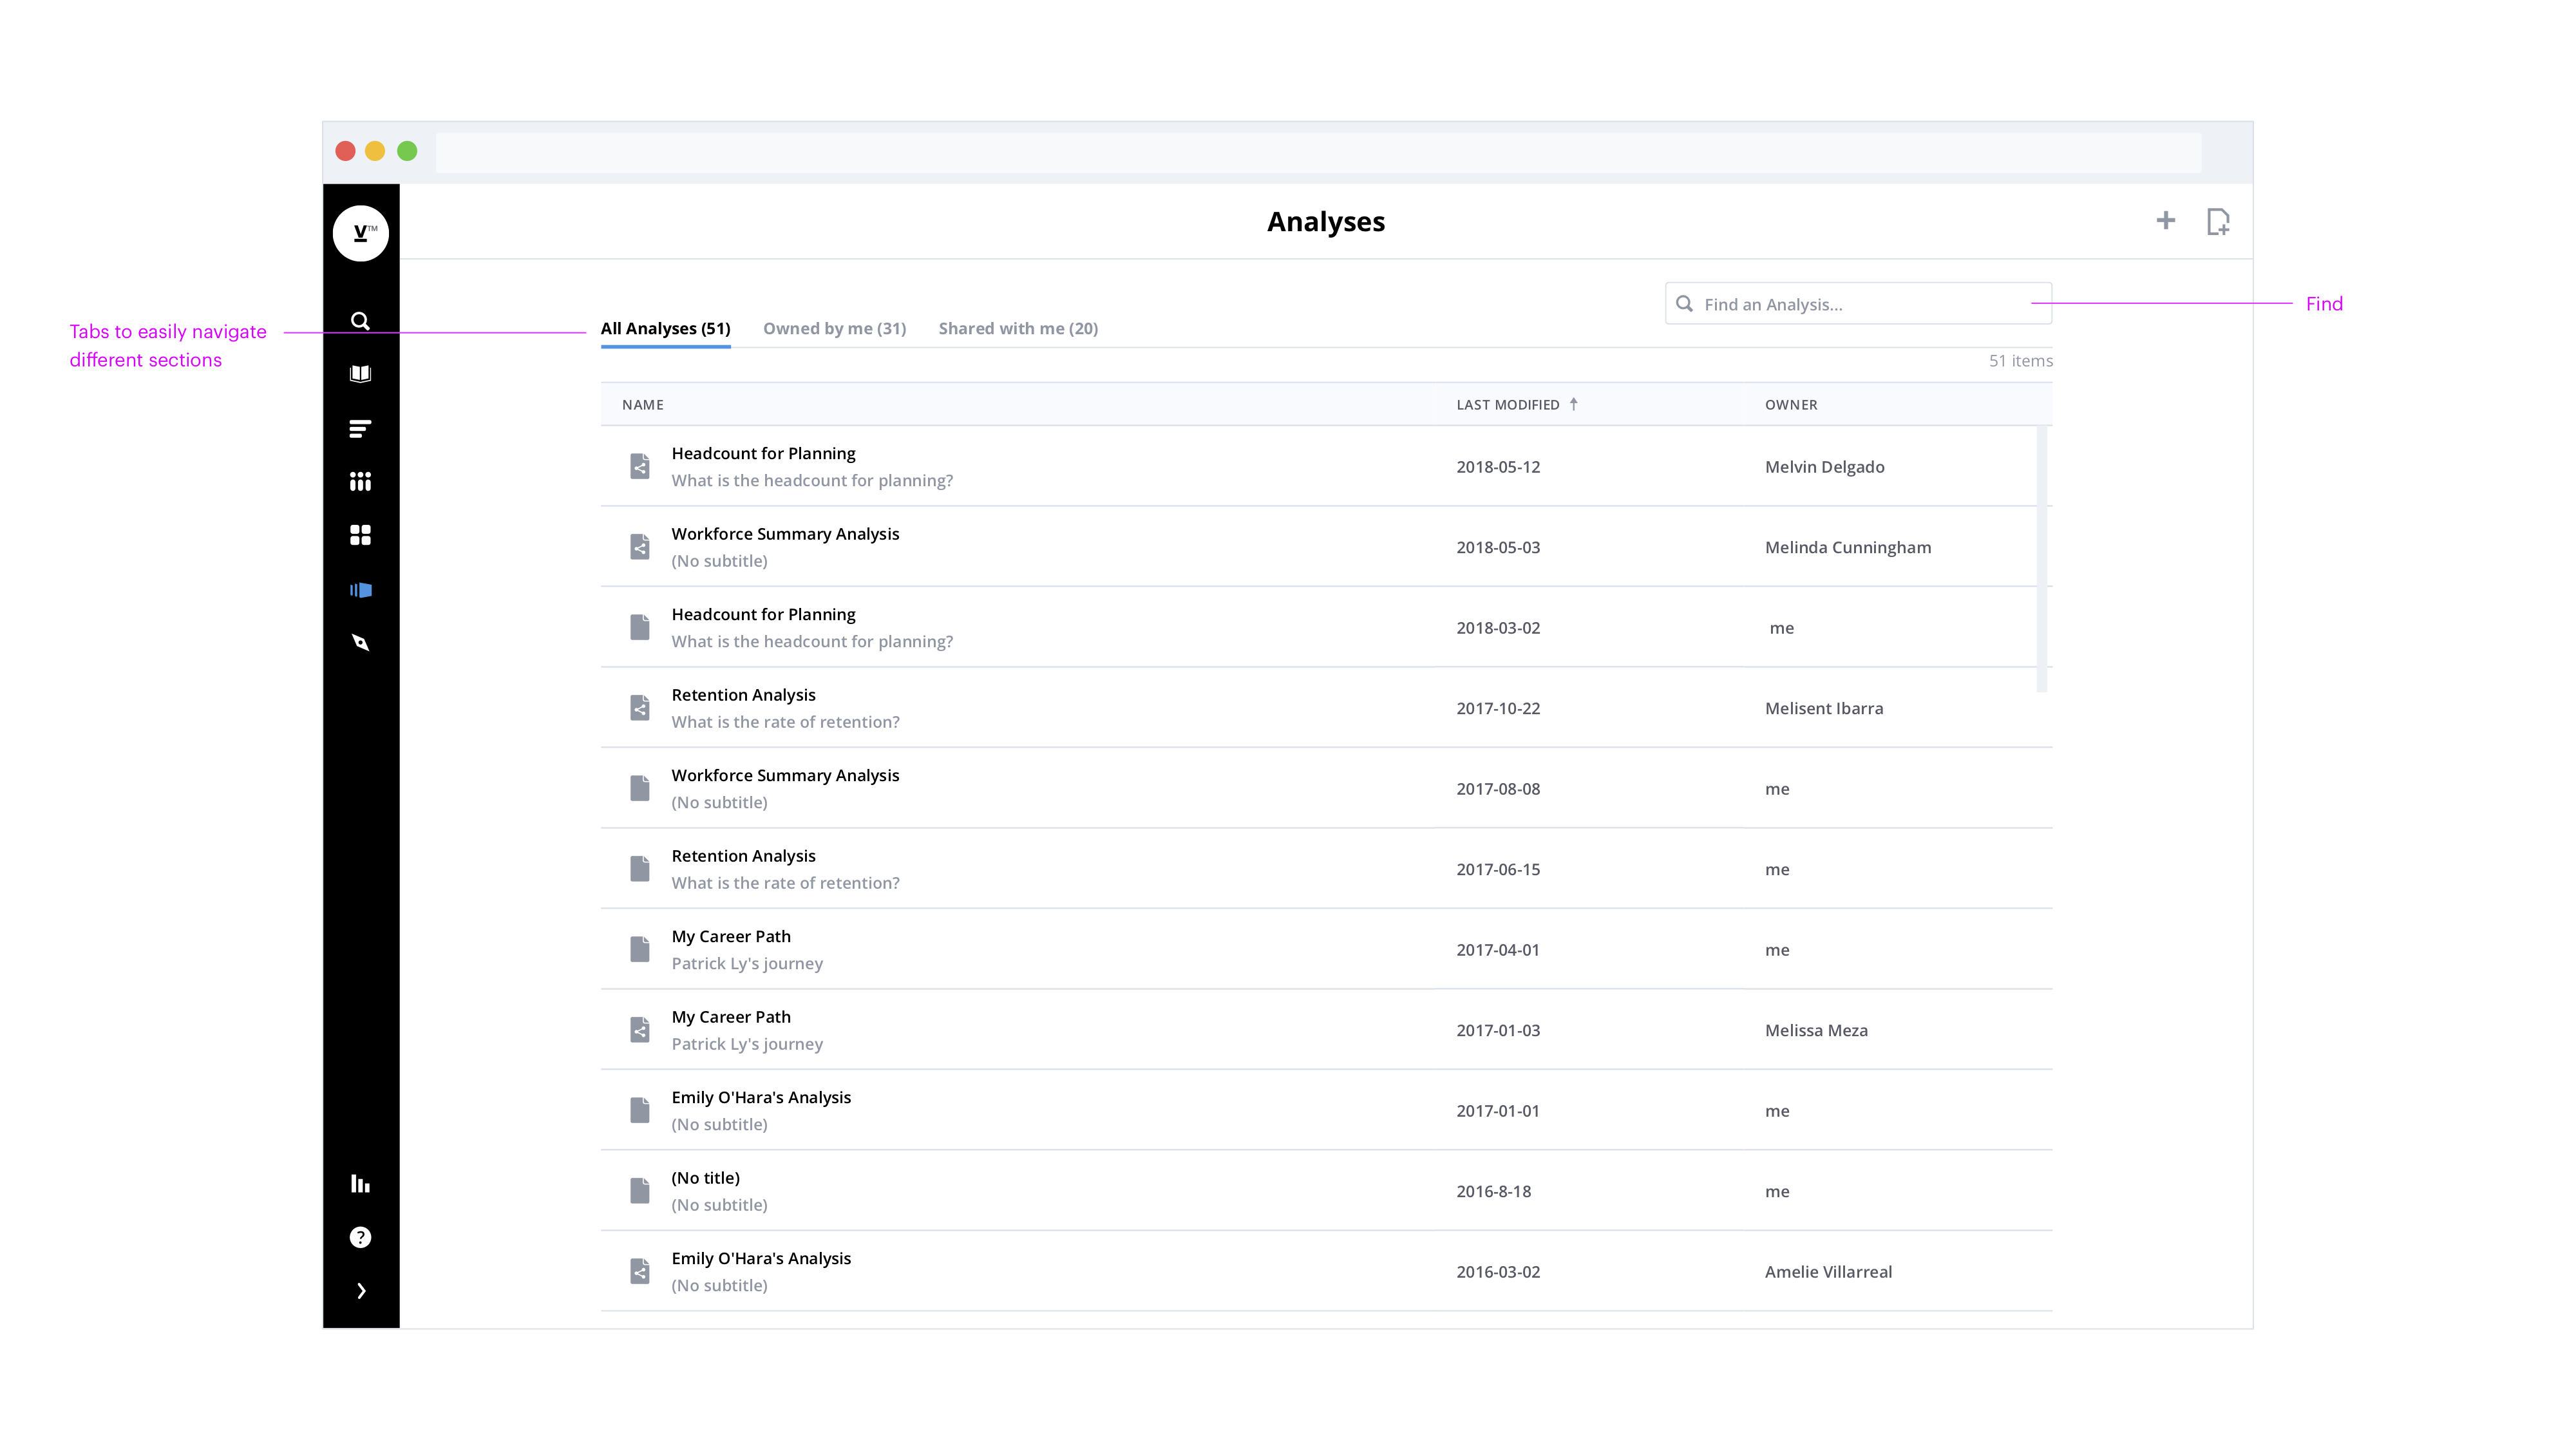Click the All Analyses (51) tab
Screen dimensions: 2576x1449
665,327
